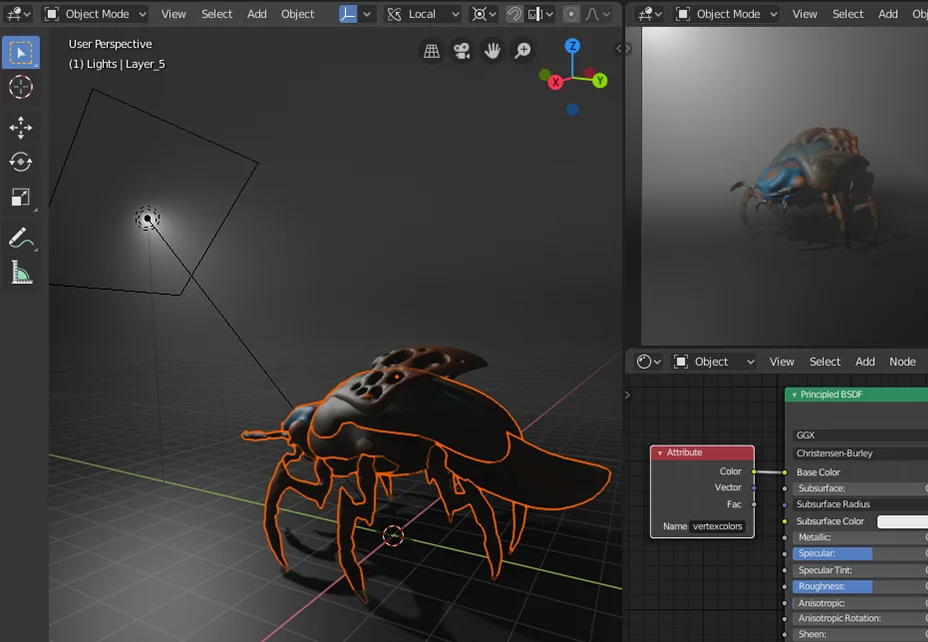Switch to the 3D Cursor tool
Image resolution: width=928 pixels, height=642 pixels.
[x=21, y=88]
